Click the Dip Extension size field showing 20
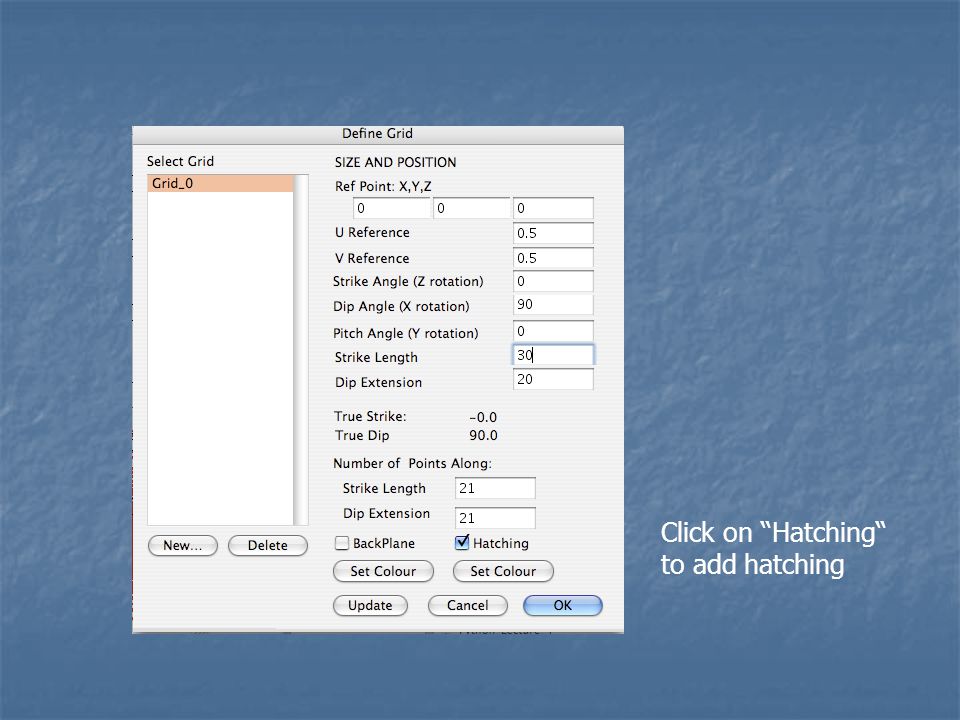This screenshot has height=720, width=960. click(x=553, y=380)
